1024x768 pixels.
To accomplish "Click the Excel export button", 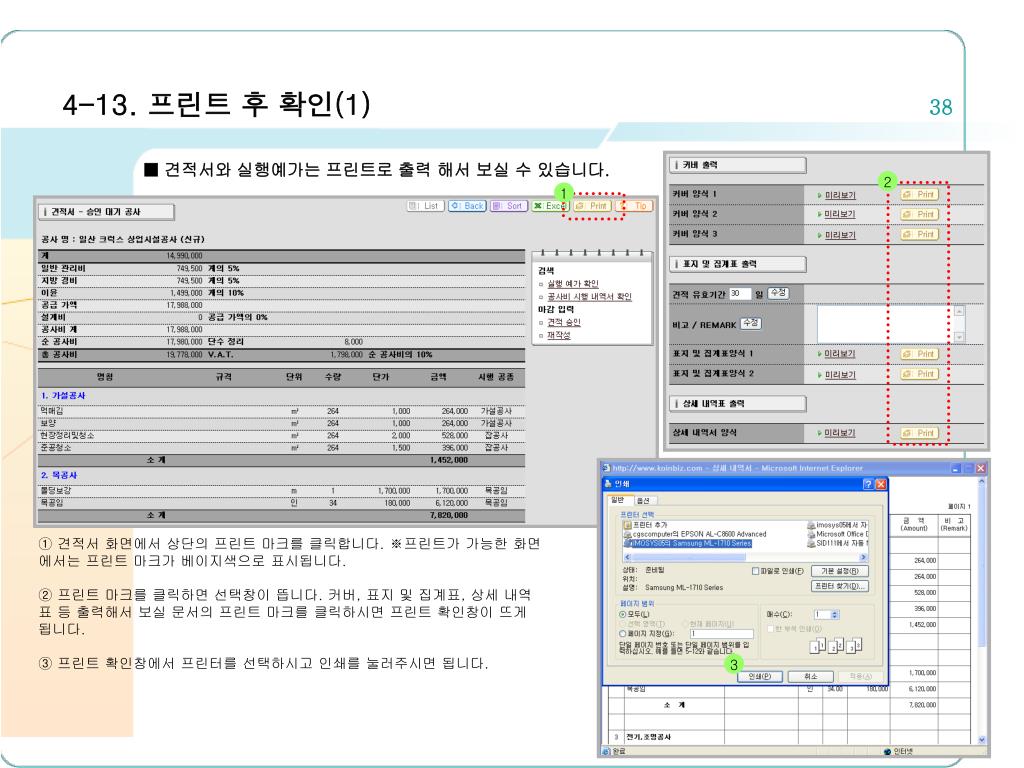I will point(550,206).
